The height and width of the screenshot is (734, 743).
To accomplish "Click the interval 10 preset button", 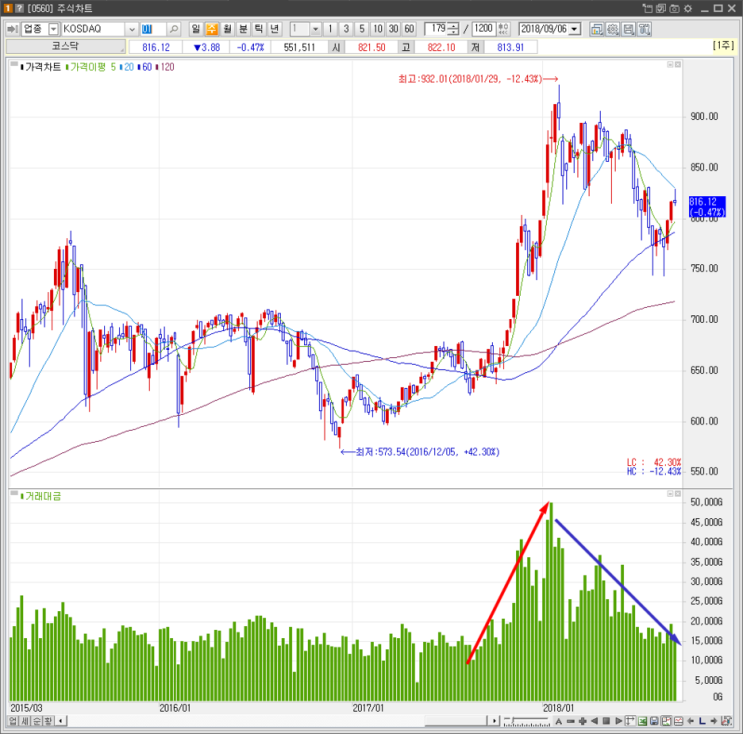I will click(378, 29).
